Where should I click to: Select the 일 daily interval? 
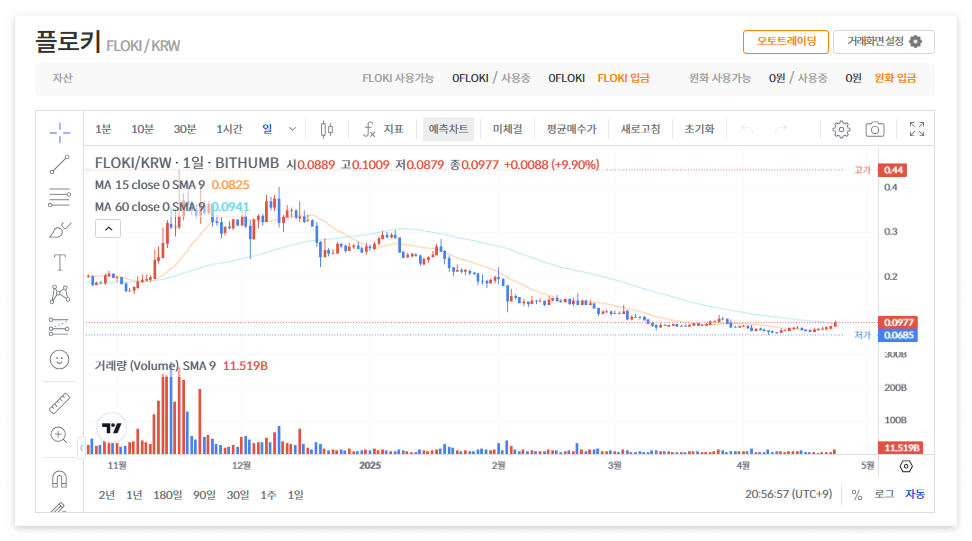pos(267,129)
